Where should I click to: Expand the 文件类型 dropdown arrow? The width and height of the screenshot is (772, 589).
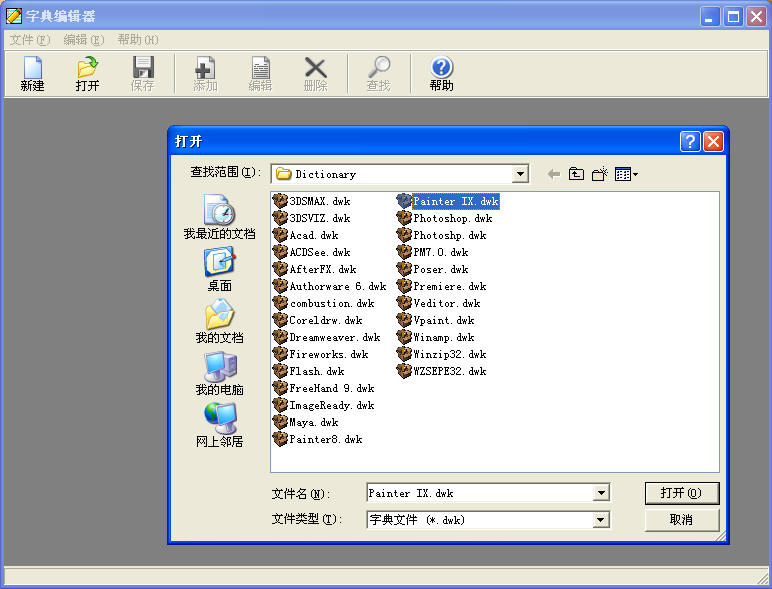tap(601, 520)
